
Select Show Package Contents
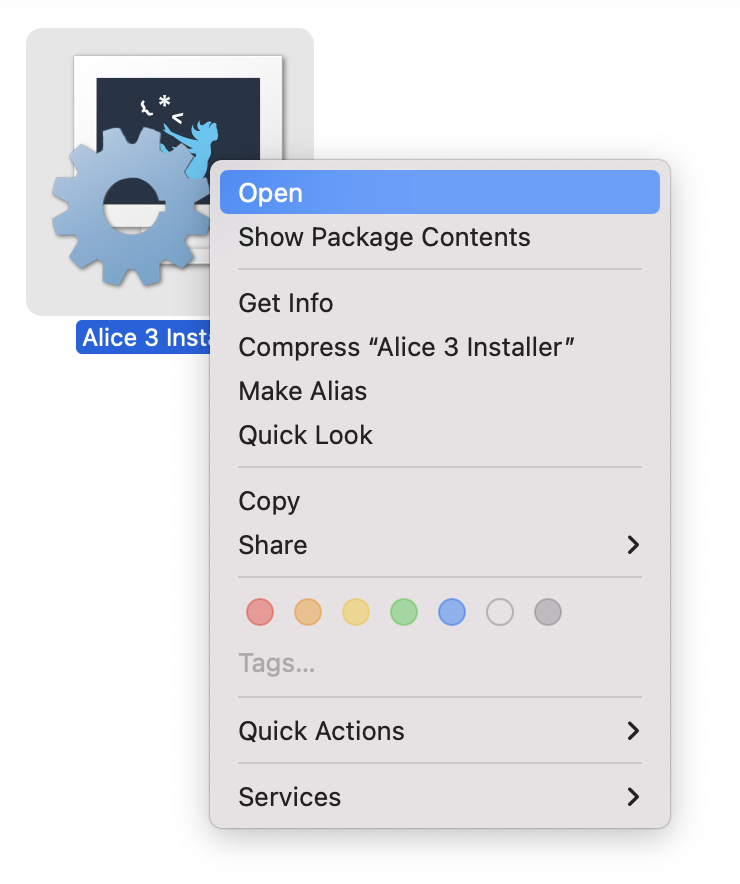[x=384, y=238]
